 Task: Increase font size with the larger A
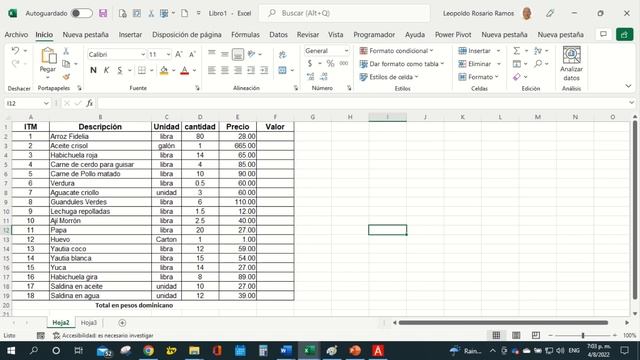coord(179,54)
